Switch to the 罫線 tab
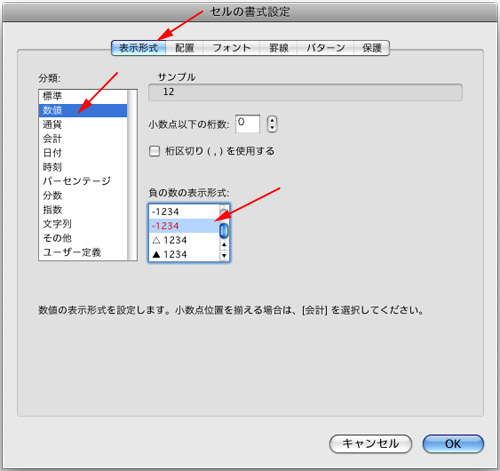This screenshot has height=471, width=500. point(278,48)
